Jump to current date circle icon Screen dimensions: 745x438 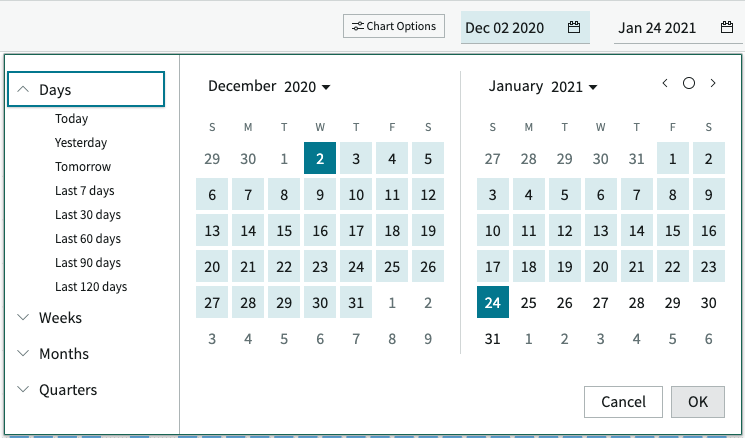[689, 83]
